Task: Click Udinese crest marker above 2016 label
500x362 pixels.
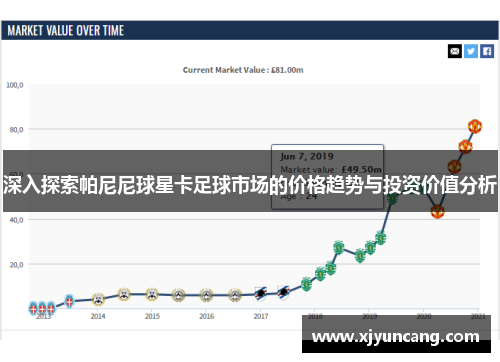Action: pyautogui.click(x=206, y=295)
